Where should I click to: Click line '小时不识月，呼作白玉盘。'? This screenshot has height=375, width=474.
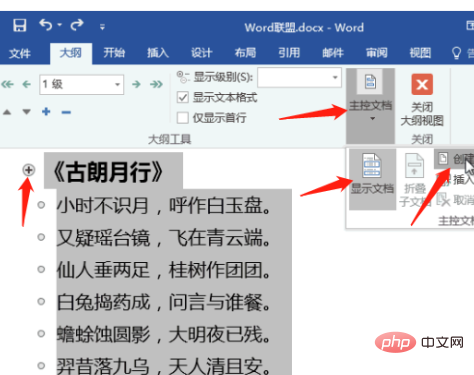pyautogui.click(x=164, y=205)
